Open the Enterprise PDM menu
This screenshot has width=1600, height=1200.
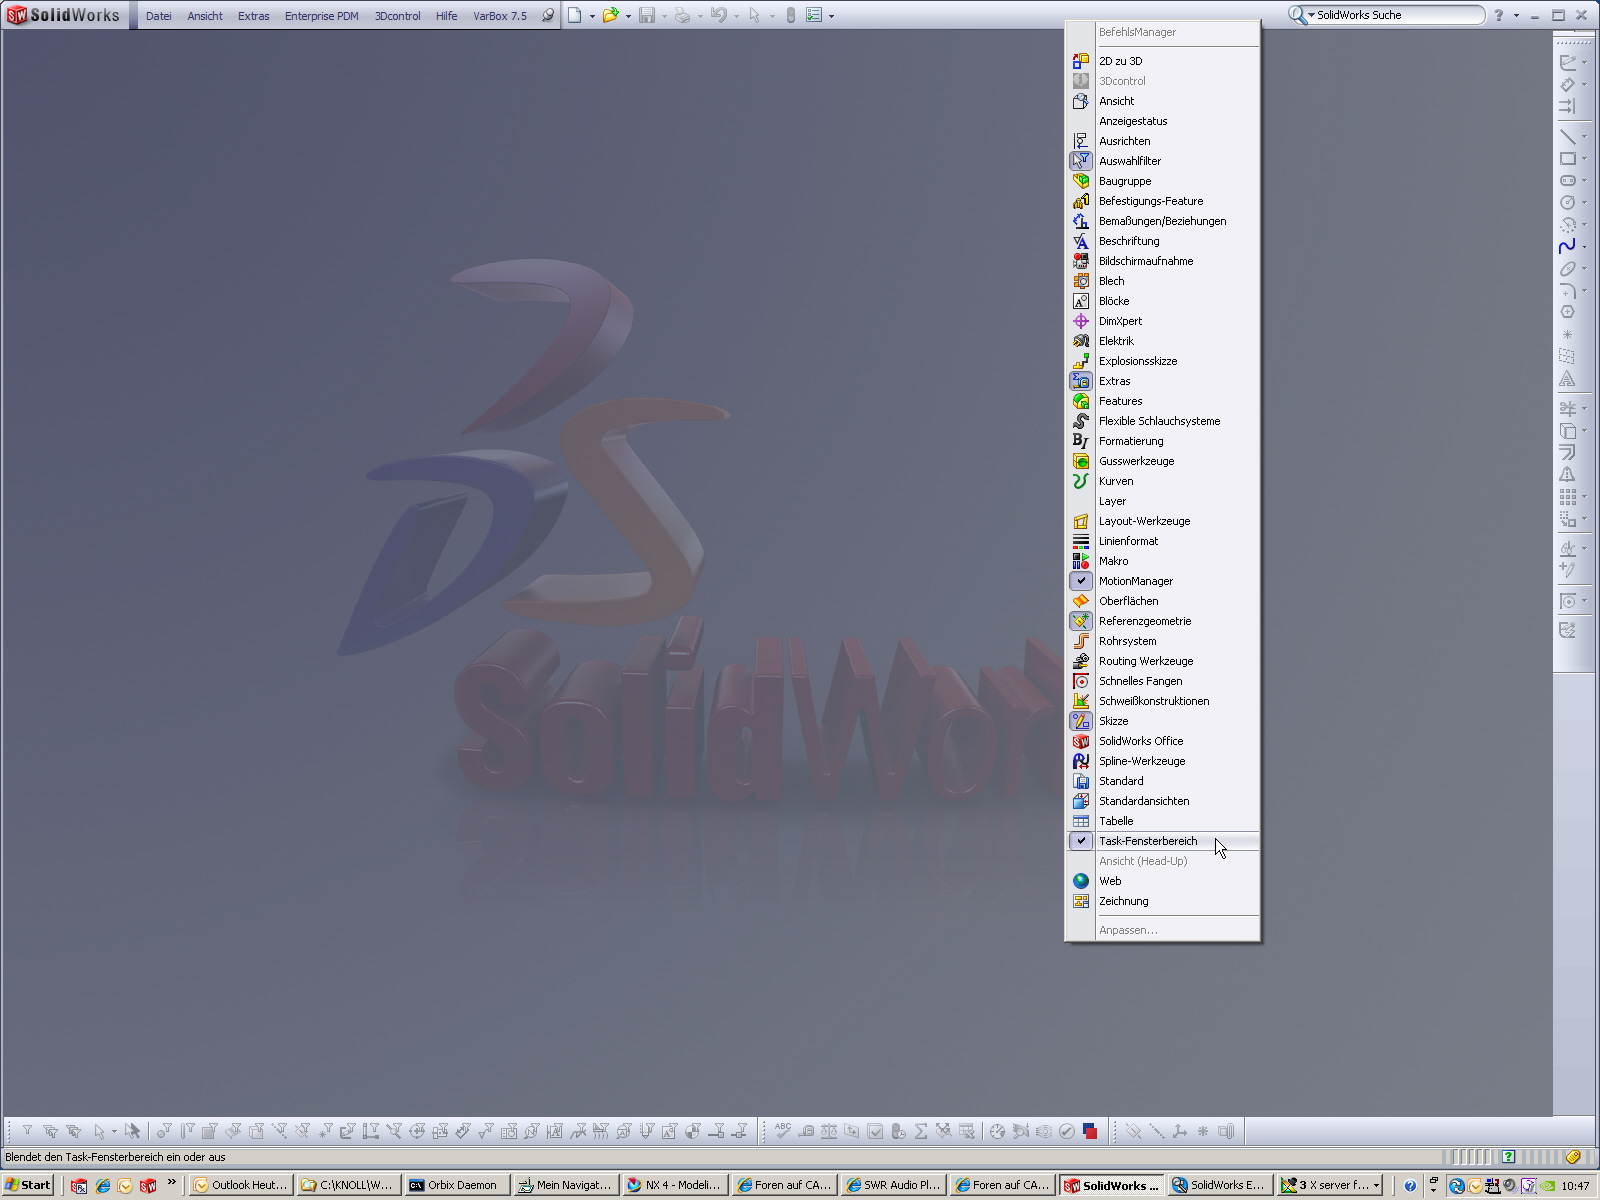pyautogui.click(x=322, y=16)
